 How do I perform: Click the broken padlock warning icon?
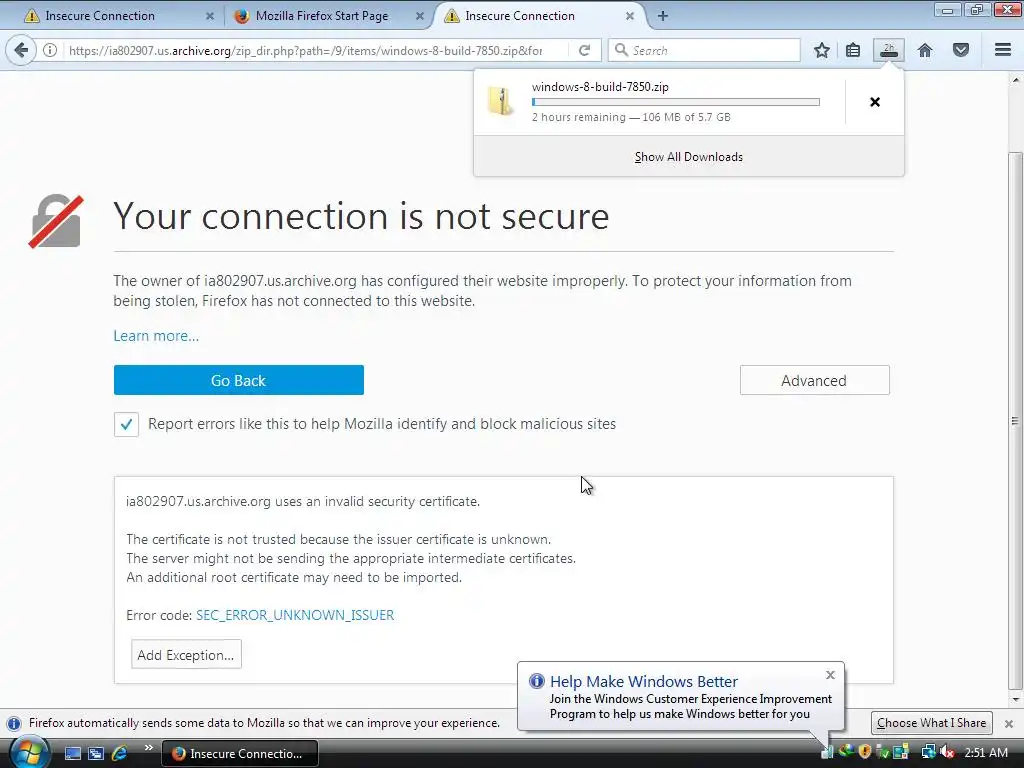click(56, 221)
